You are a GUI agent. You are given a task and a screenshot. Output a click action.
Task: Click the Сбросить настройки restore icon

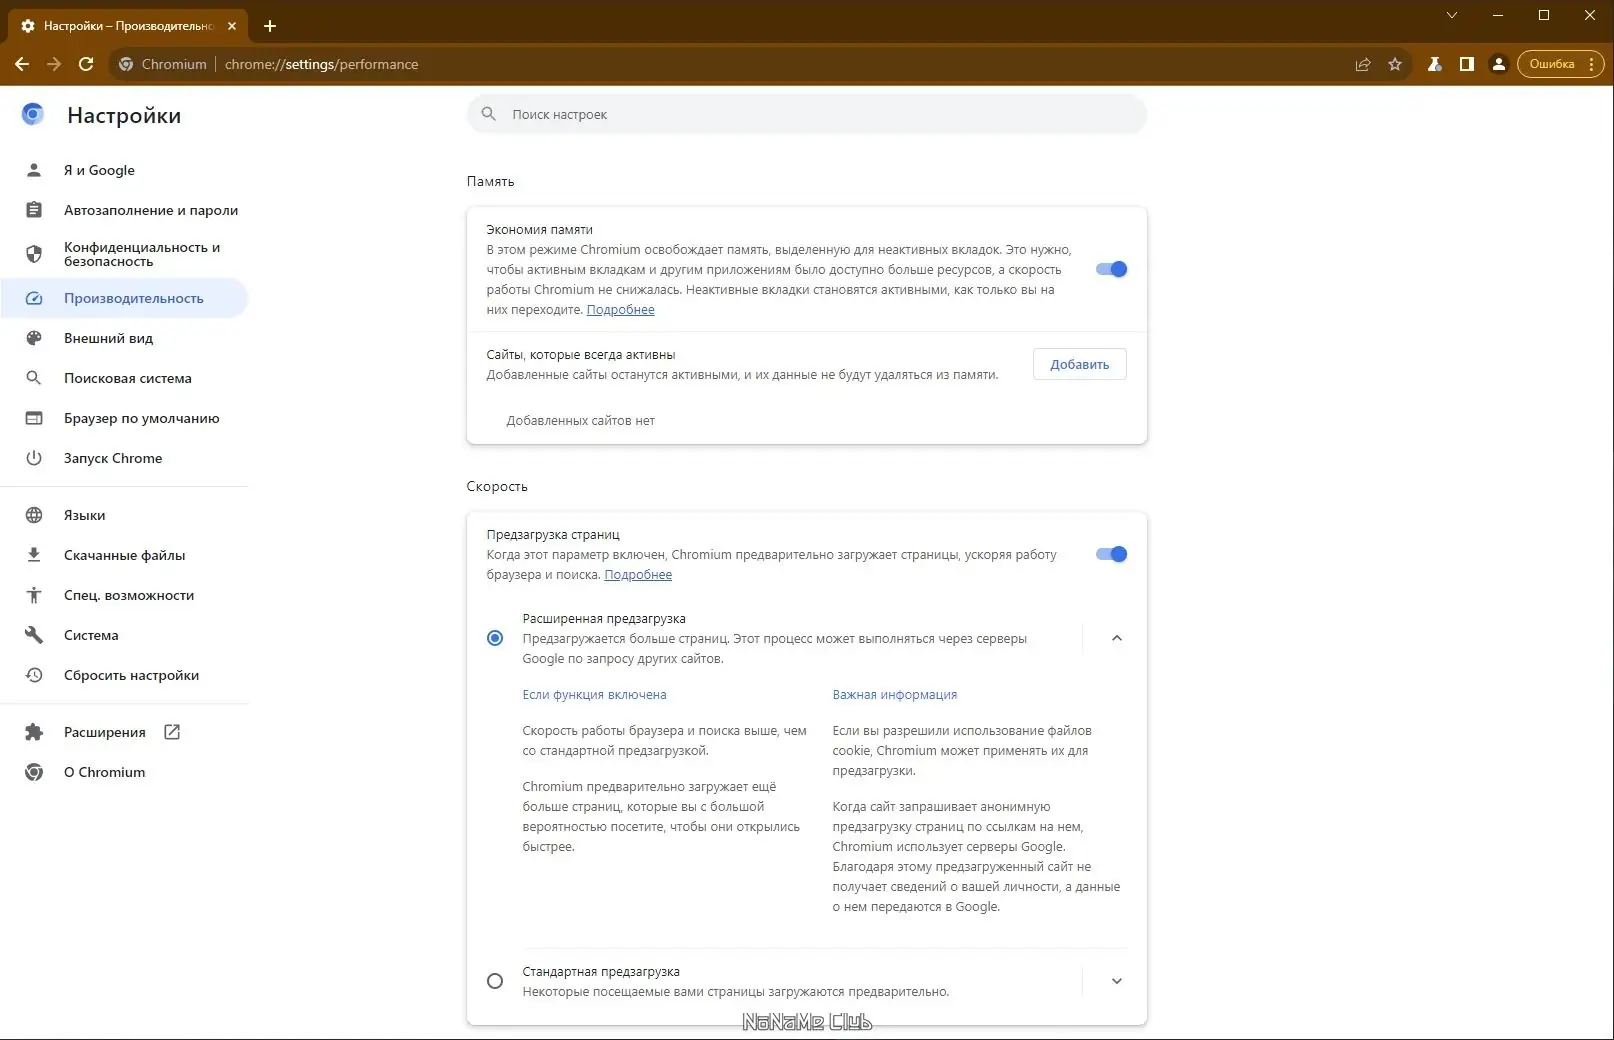coord(34,675)
